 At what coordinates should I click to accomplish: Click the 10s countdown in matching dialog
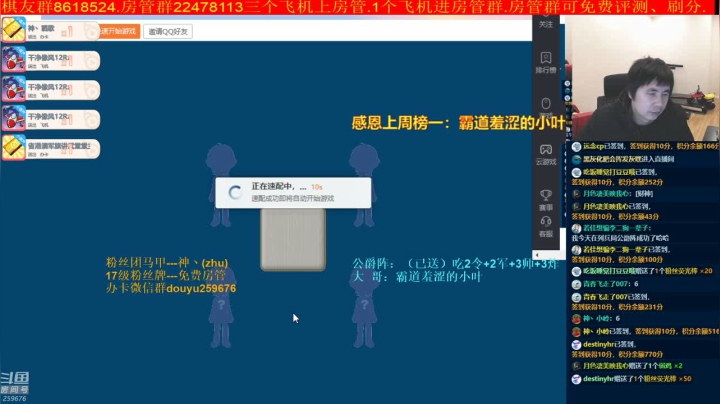tap(317, 187)
